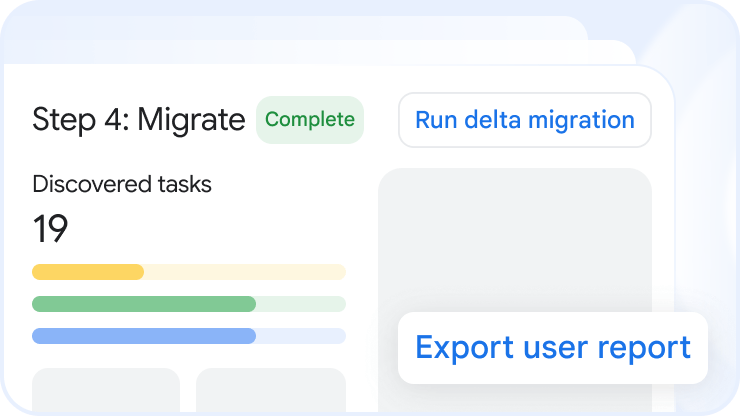Select the Step 4: Migrate heading
The width and height of the screenshot is (740, 416).
[138, 120]
